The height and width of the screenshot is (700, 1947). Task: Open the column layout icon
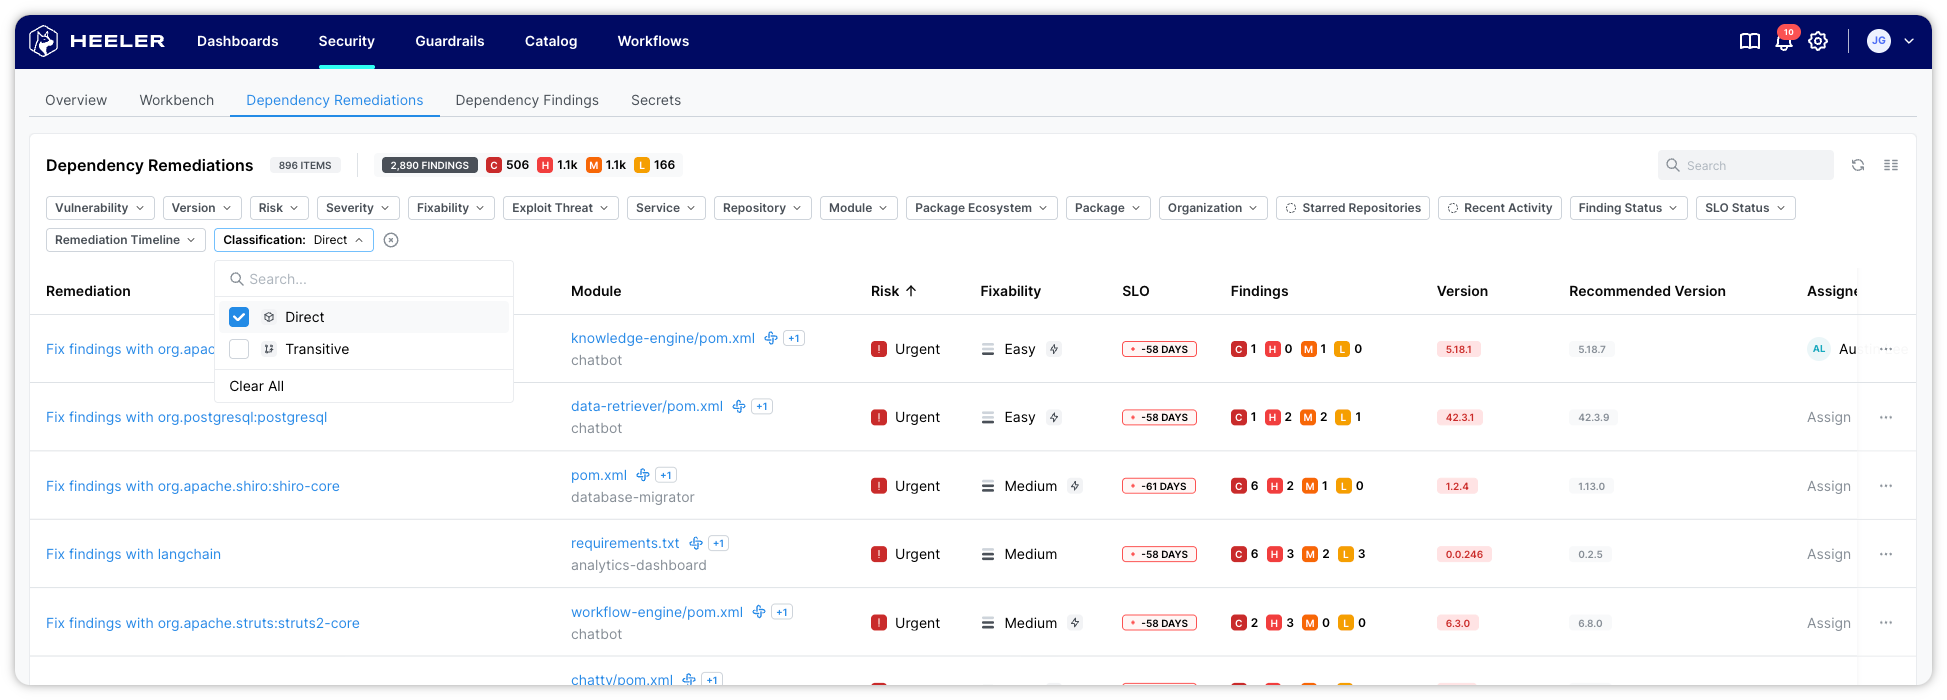(1890, 165)
